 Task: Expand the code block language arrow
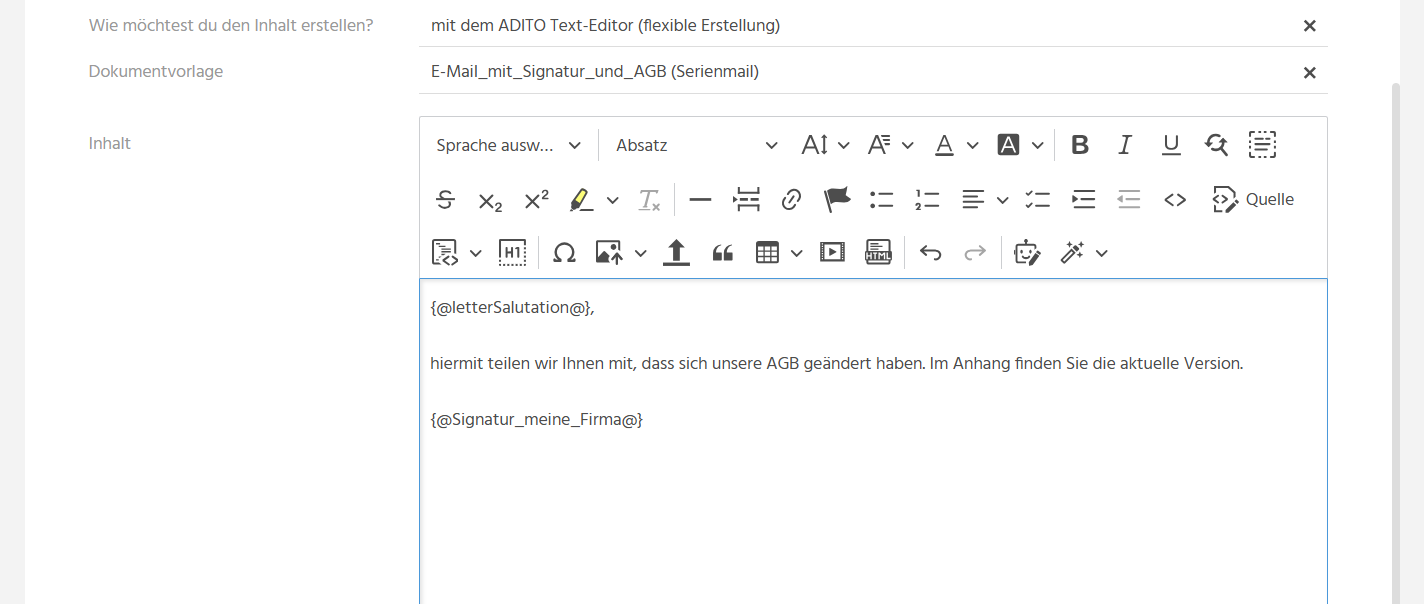click(475, 253)
